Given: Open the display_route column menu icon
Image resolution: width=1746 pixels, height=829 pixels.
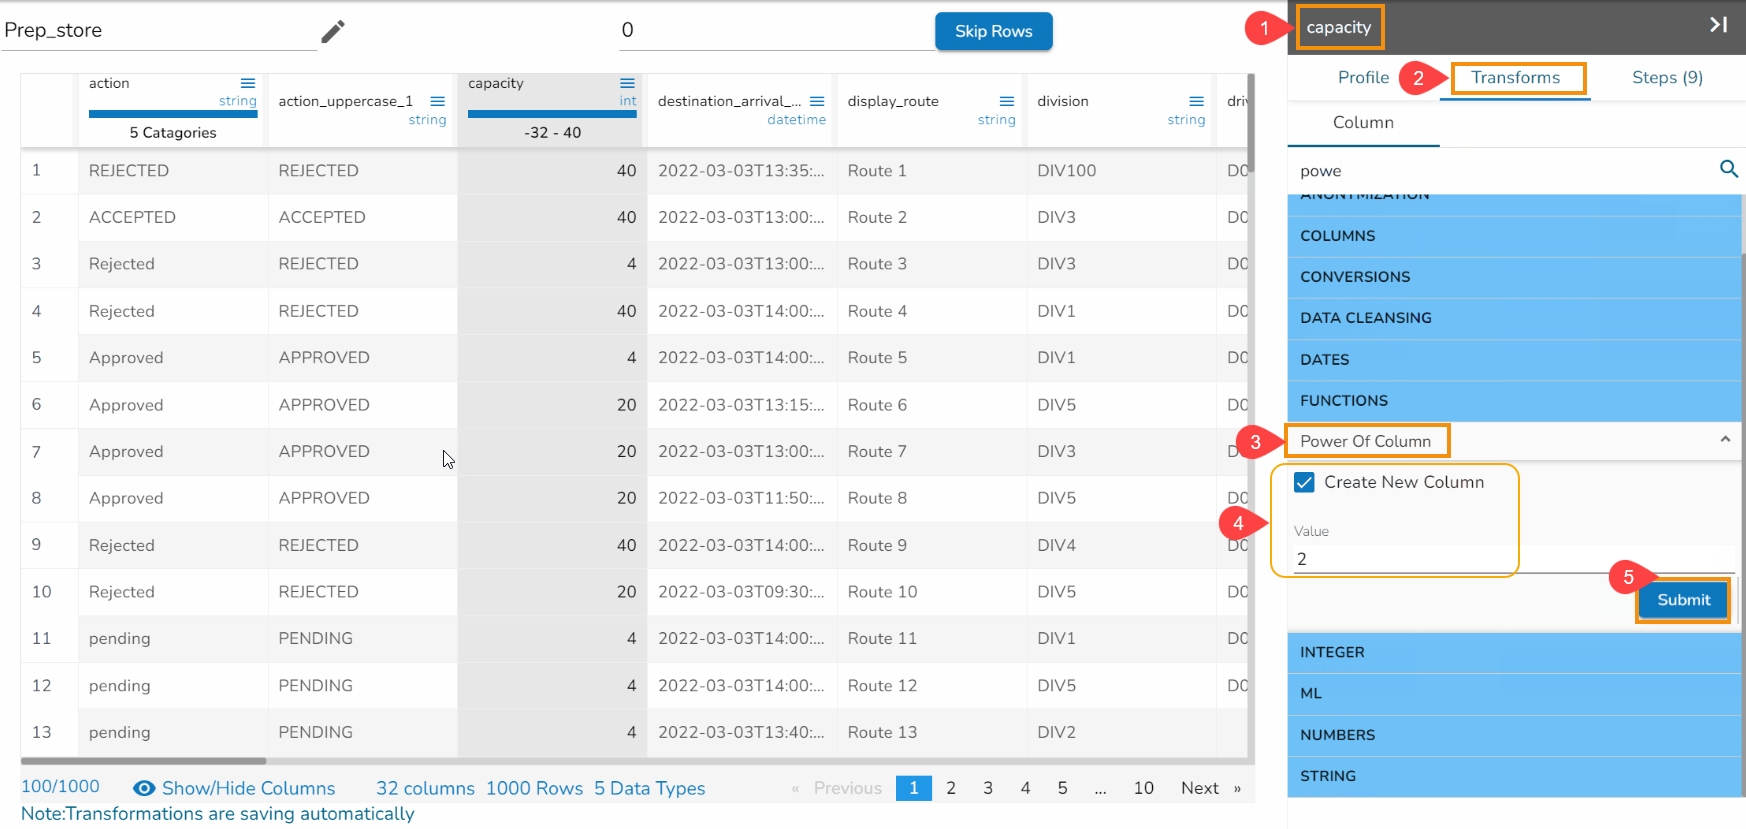Looking at the screenshot, I should pyautogui.click(x=1007, y=101).
